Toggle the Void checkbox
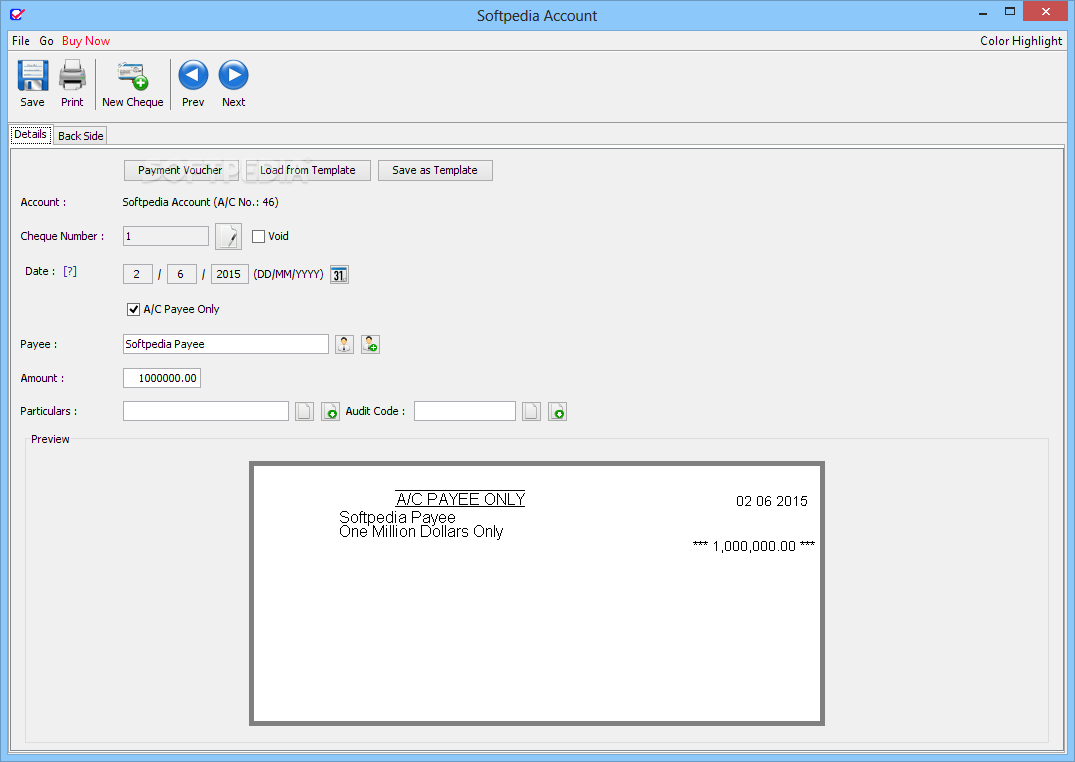This screenshot has width=1075, height=762. (x=258, y=237)
